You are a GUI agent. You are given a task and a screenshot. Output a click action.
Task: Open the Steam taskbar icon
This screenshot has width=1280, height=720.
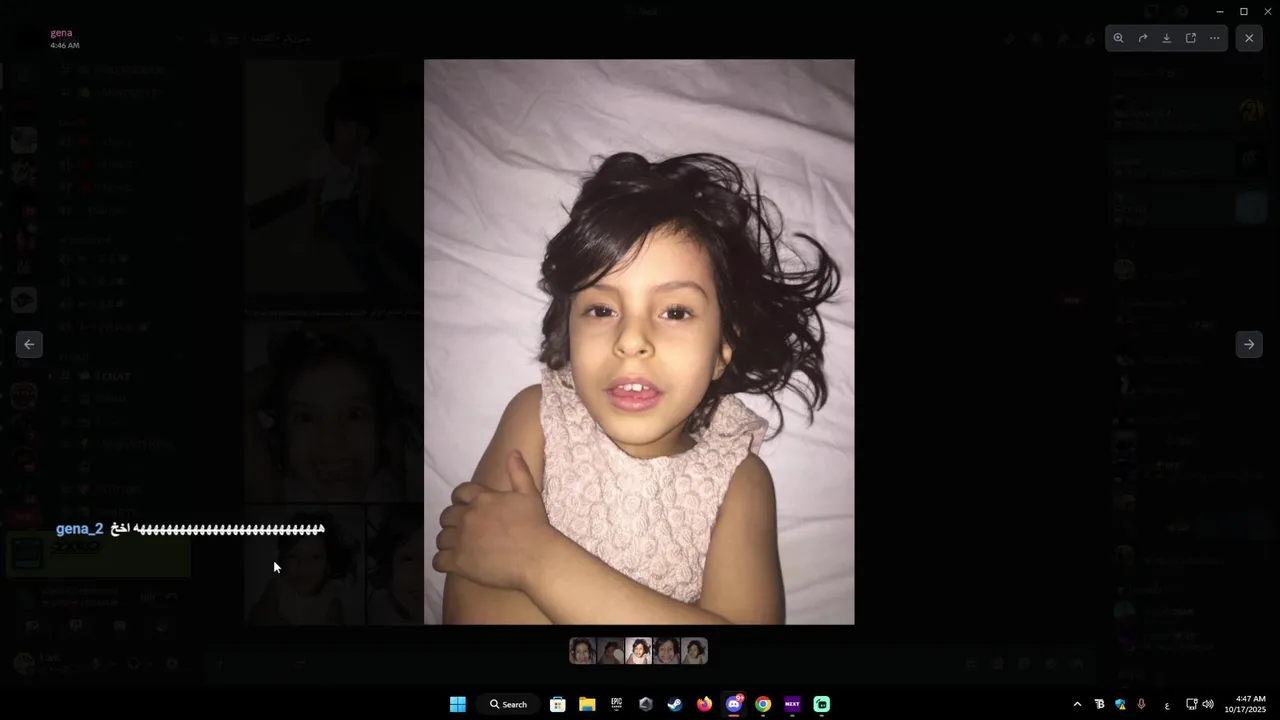(675, 704)
